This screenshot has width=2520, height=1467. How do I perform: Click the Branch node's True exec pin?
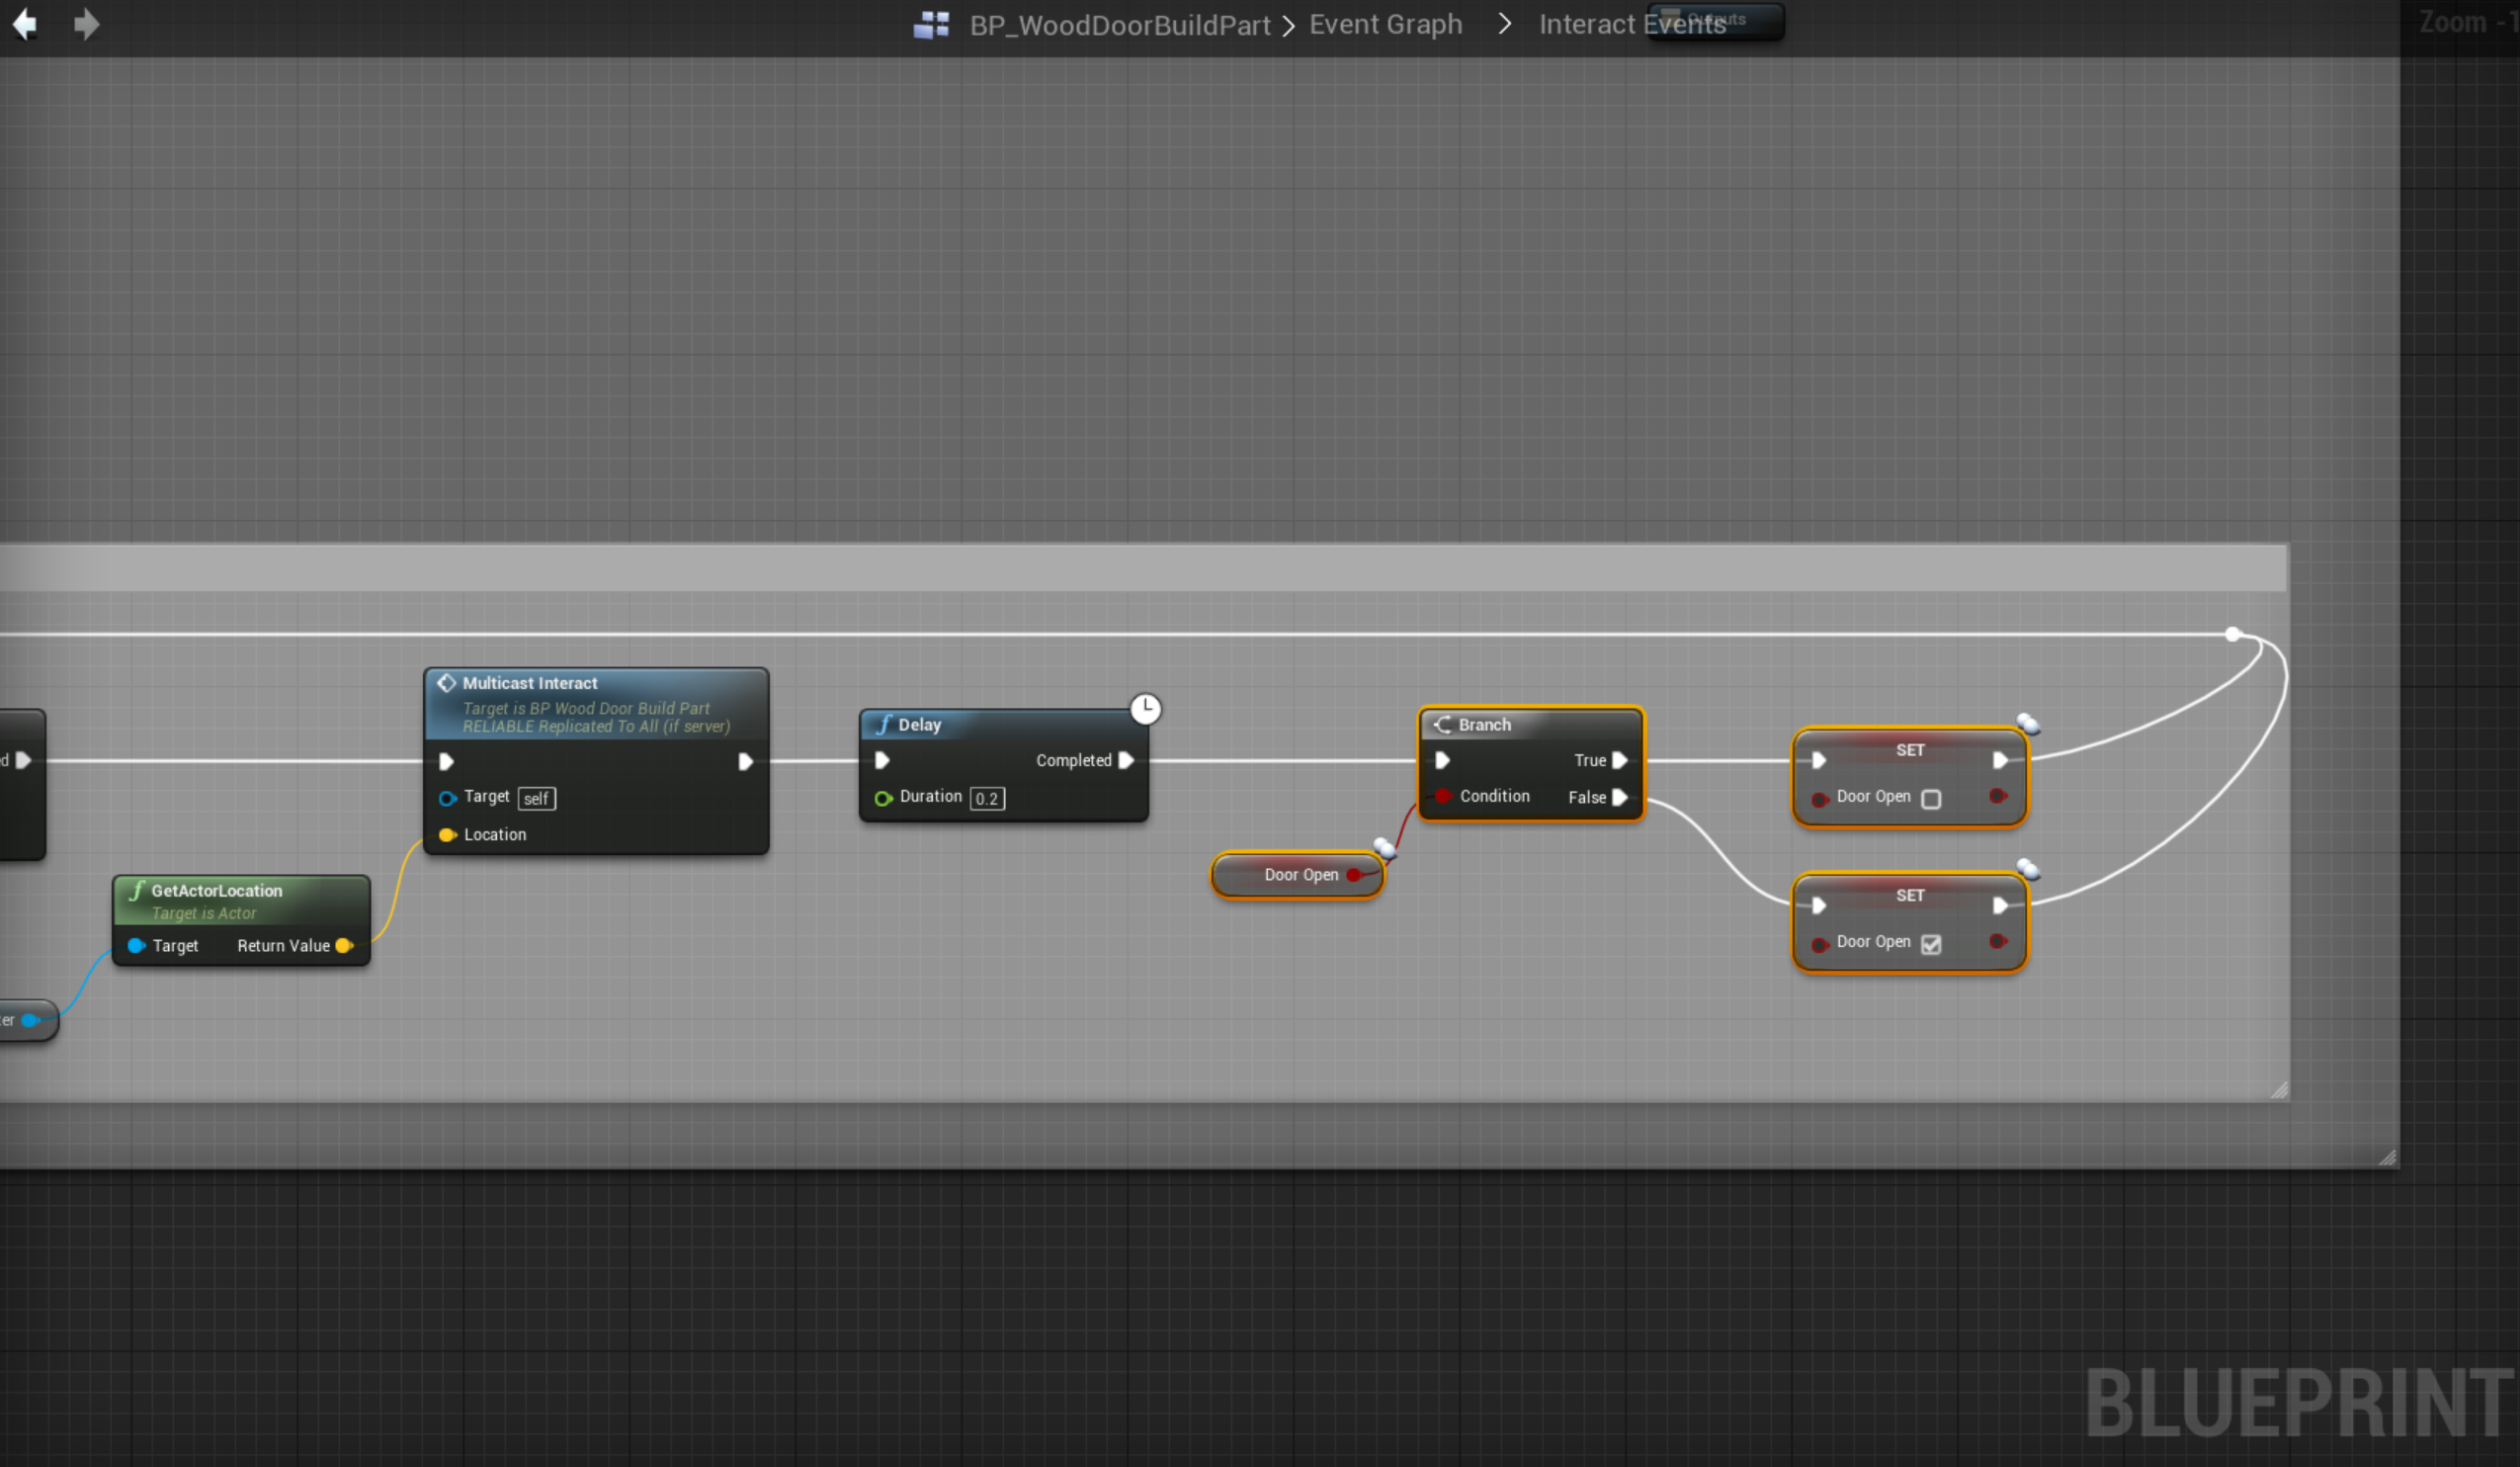click(x=1620, y=760)
